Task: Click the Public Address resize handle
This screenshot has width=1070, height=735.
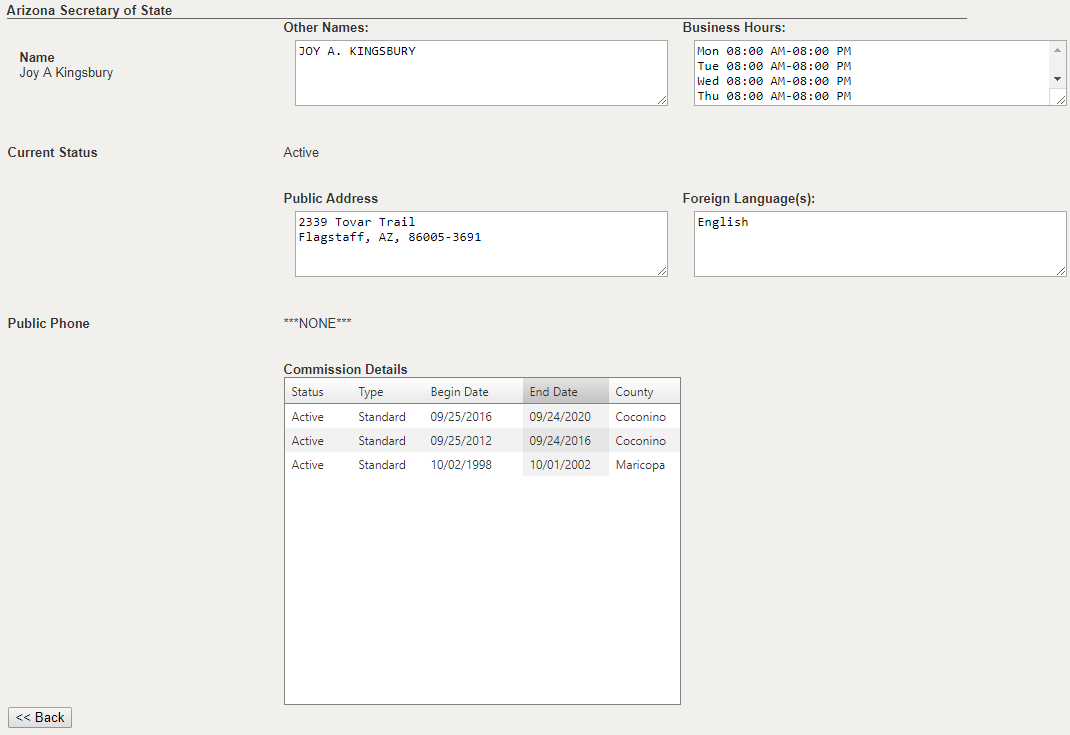Action: click(x=662, y=271)
